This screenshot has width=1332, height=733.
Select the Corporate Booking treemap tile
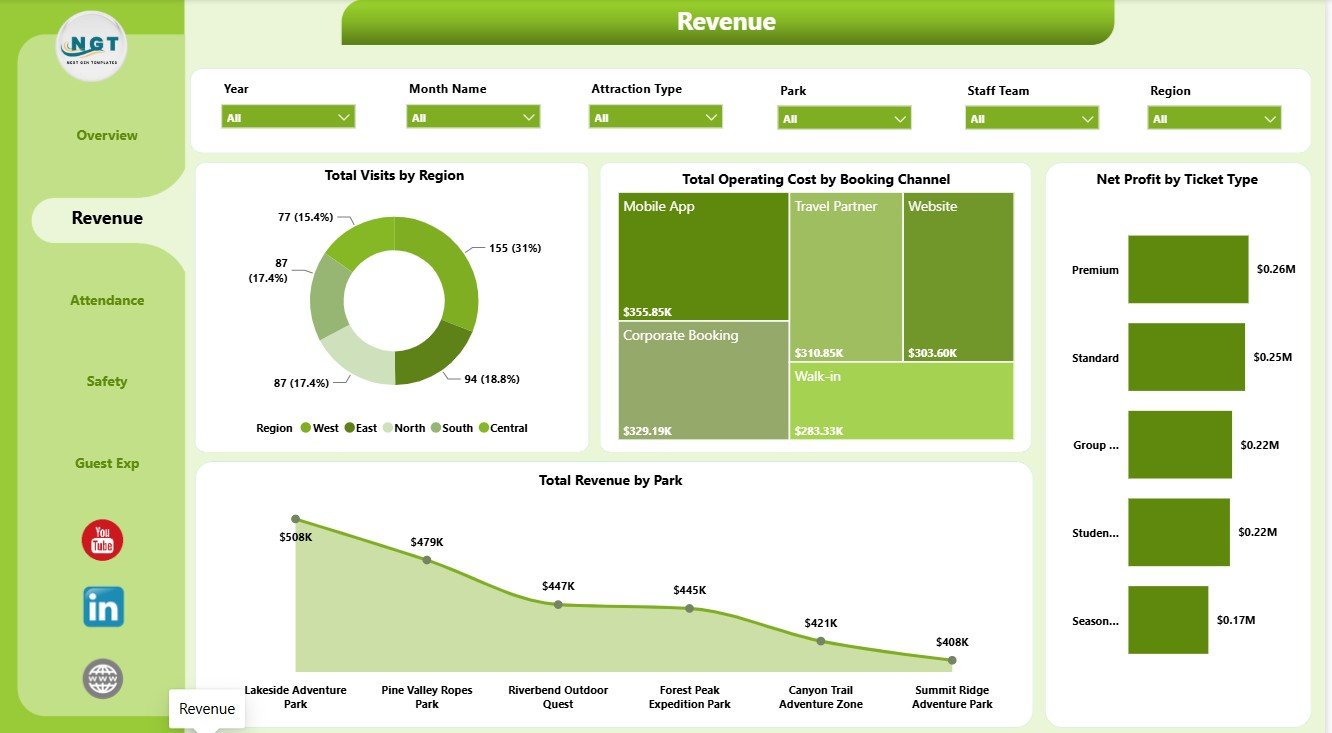coord(703,380)
